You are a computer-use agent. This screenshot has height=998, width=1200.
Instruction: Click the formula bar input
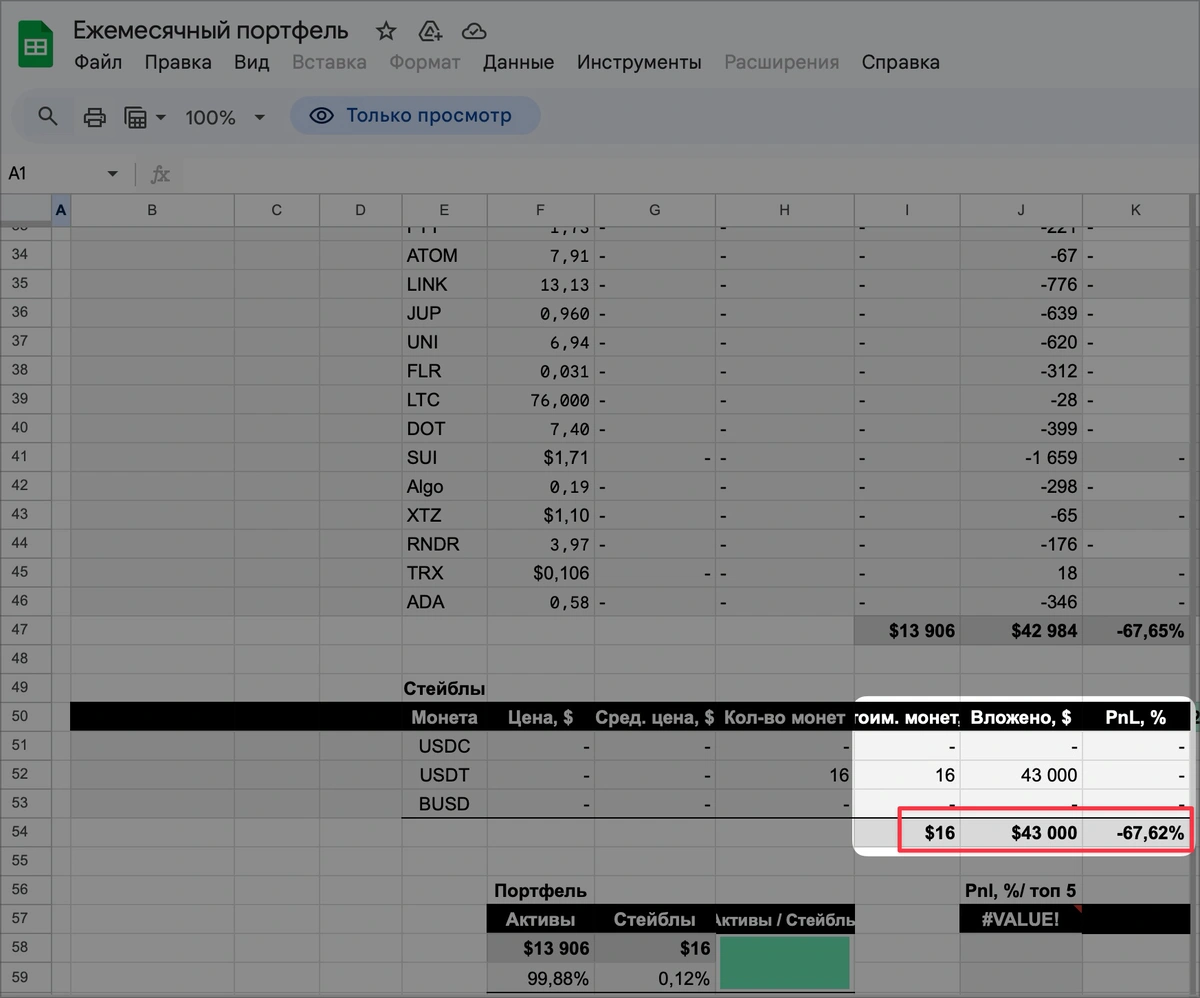tap(690, 174)
